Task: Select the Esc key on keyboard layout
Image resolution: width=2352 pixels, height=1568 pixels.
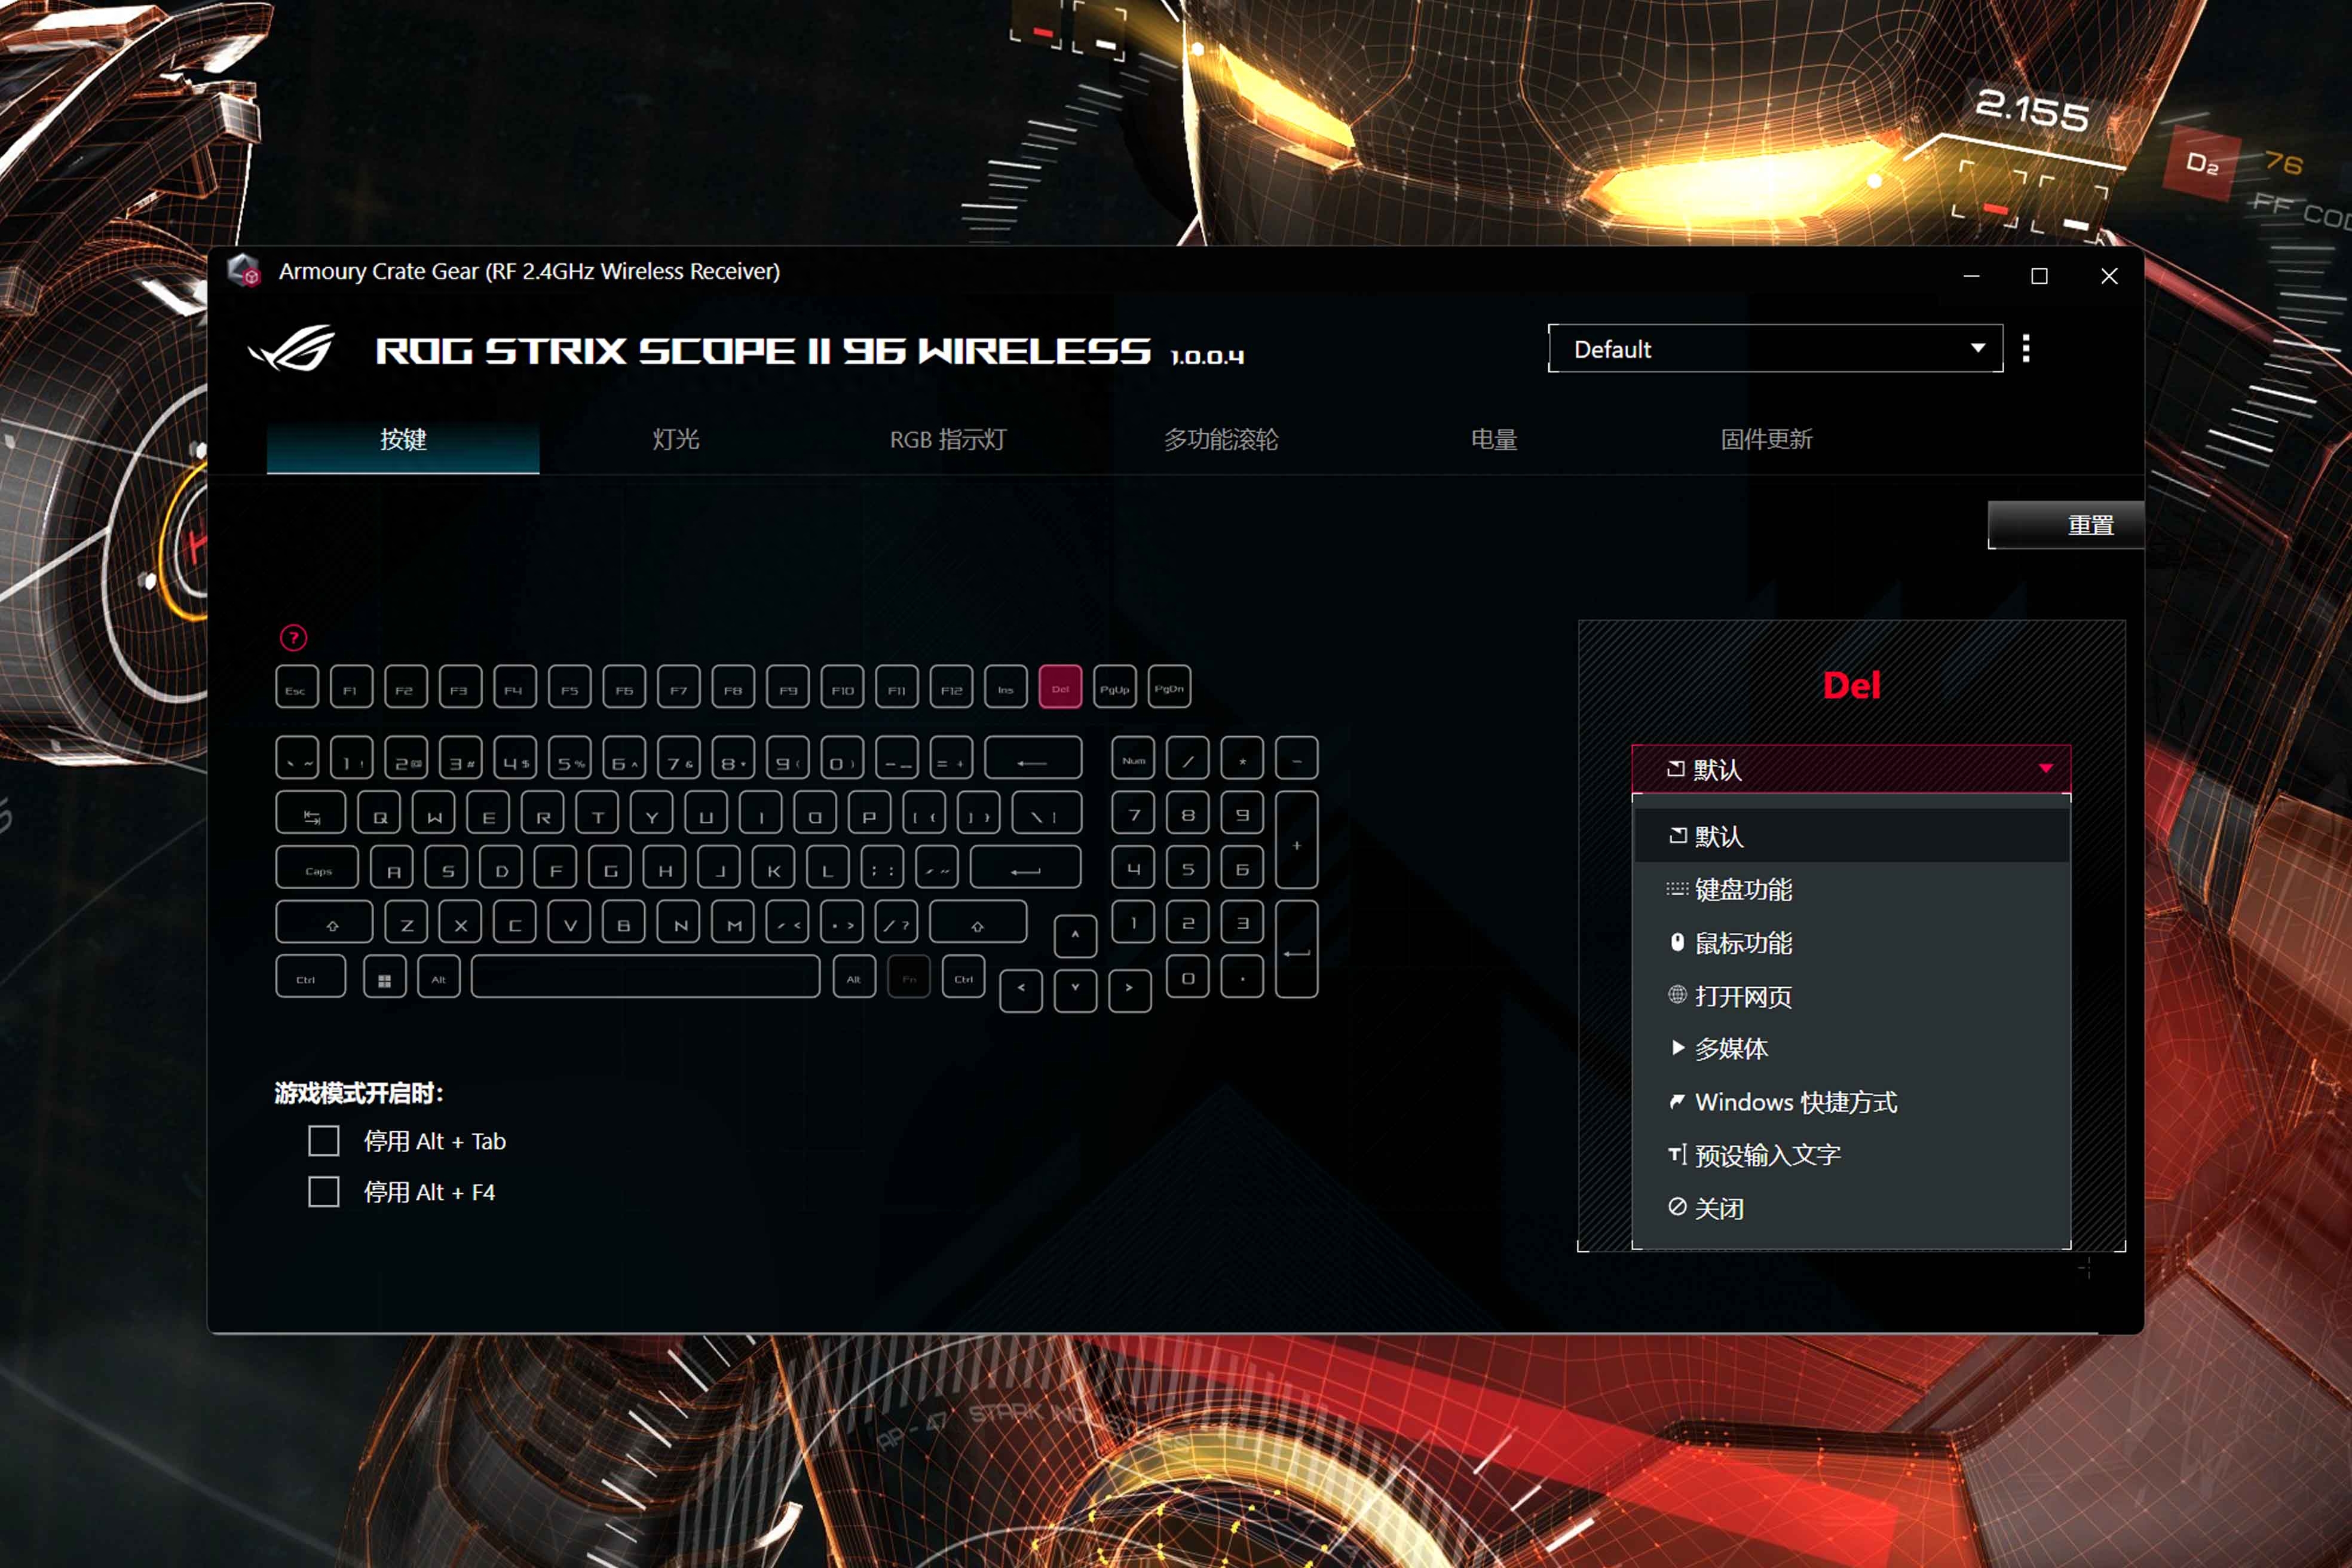Action: pyautogui.click(x=297, y=688)
